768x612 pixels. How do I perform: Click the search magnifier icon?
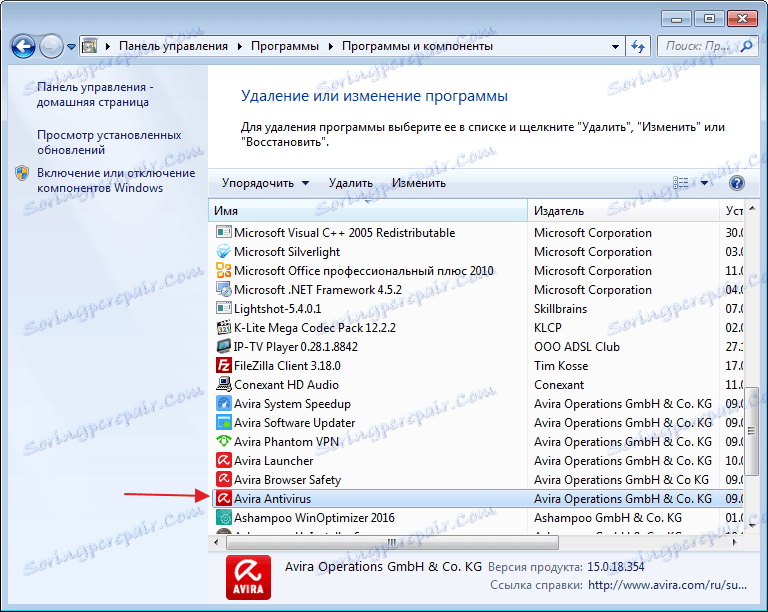(x=746, y=47)
